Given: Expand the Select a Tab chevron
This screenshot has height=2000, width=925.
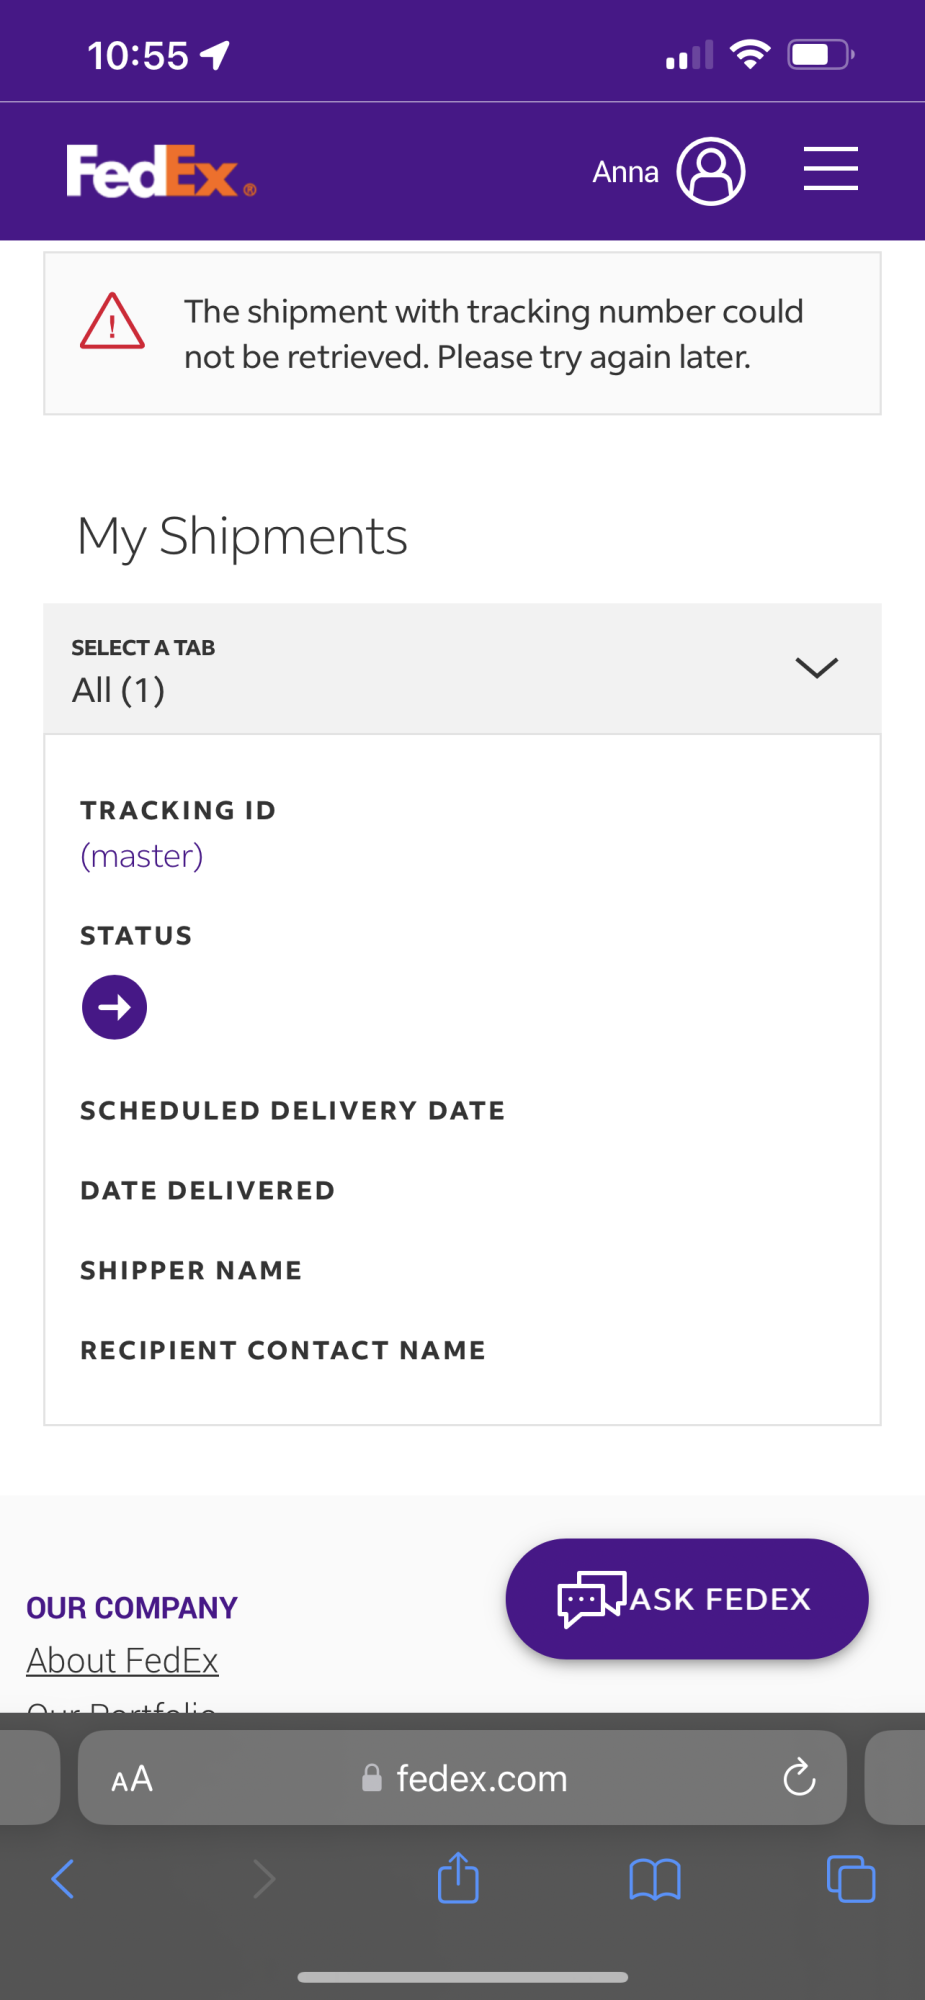Looking at the screenshot, I should (x=816, y=668).
